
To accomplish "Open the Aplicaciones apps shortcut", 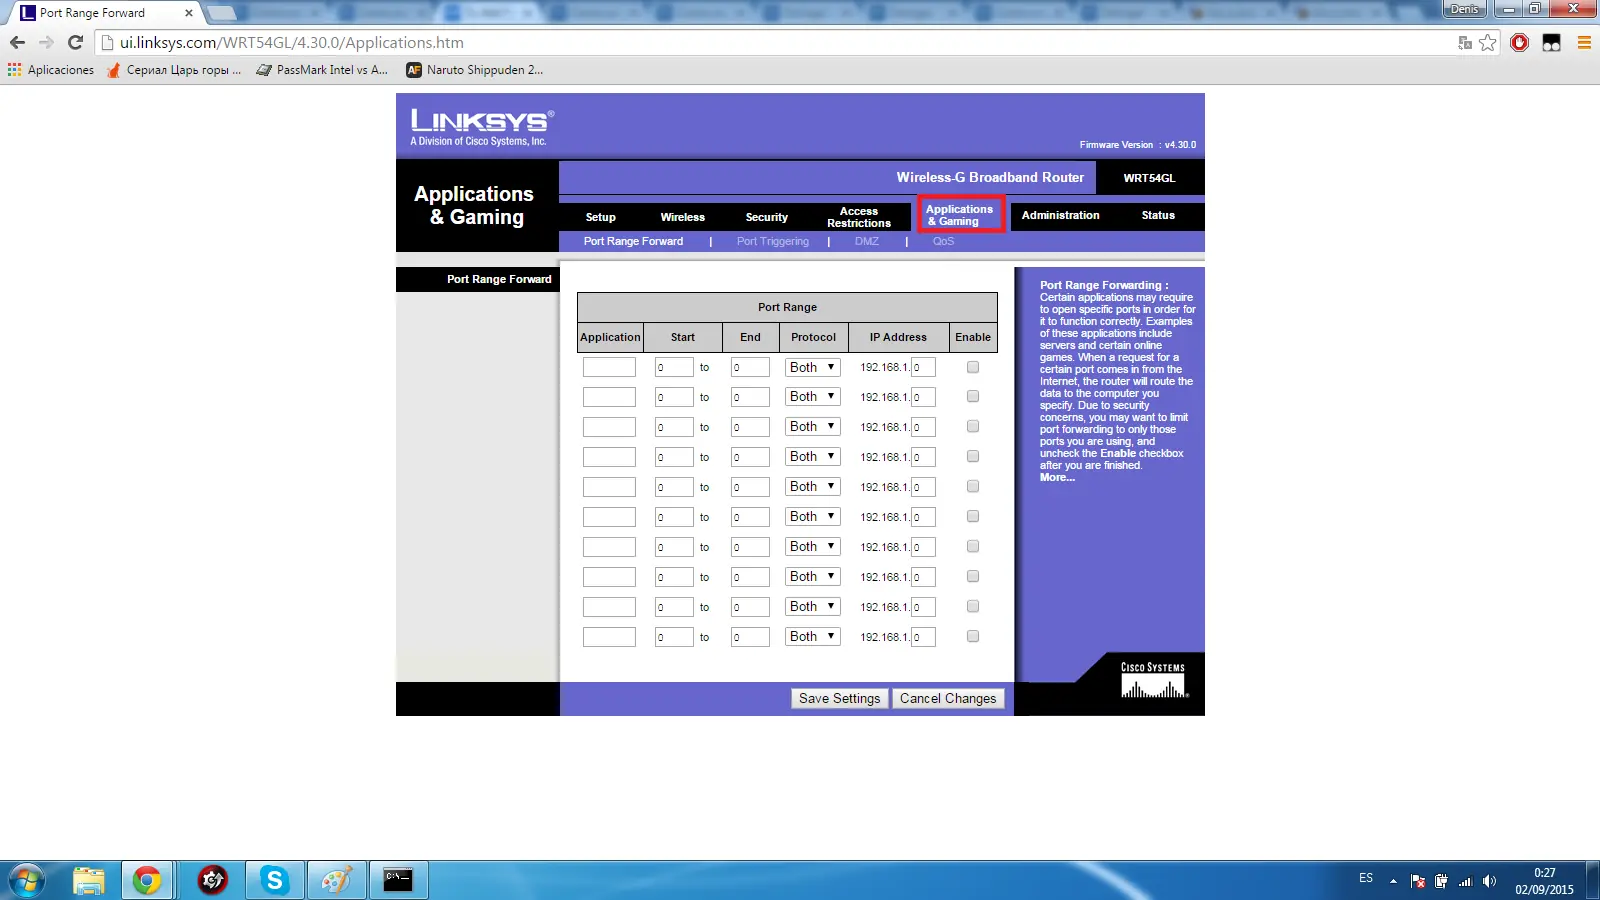I will point(51,70).
